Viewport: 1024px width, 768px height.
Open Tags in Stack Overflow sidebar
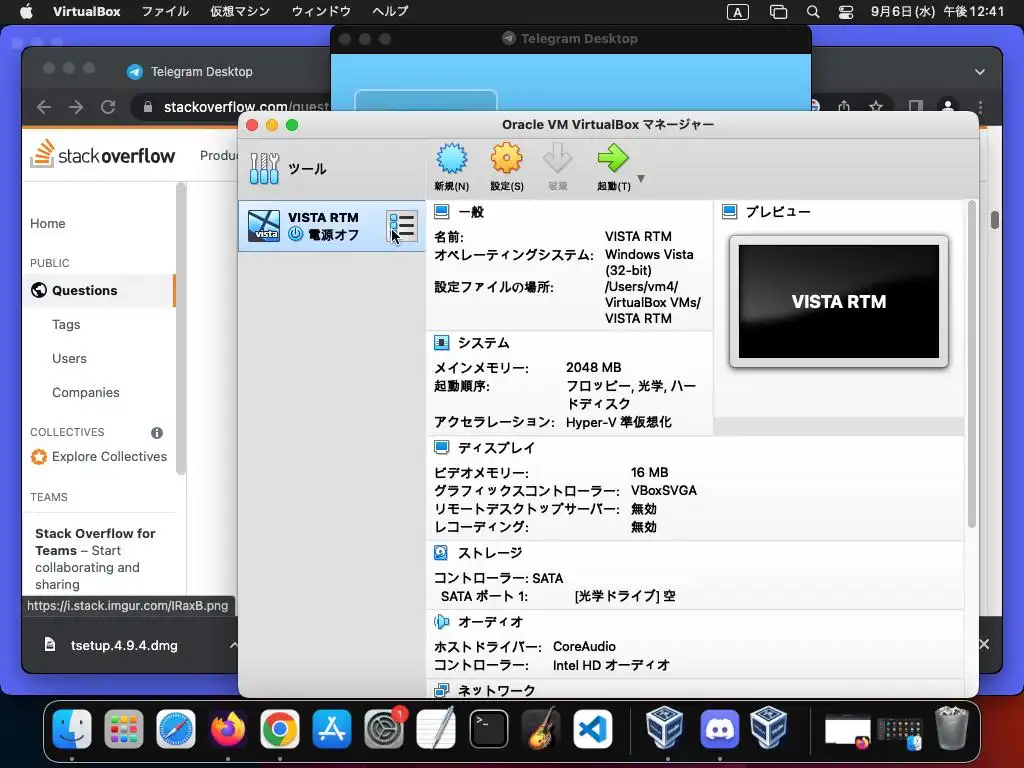point(66,325)
